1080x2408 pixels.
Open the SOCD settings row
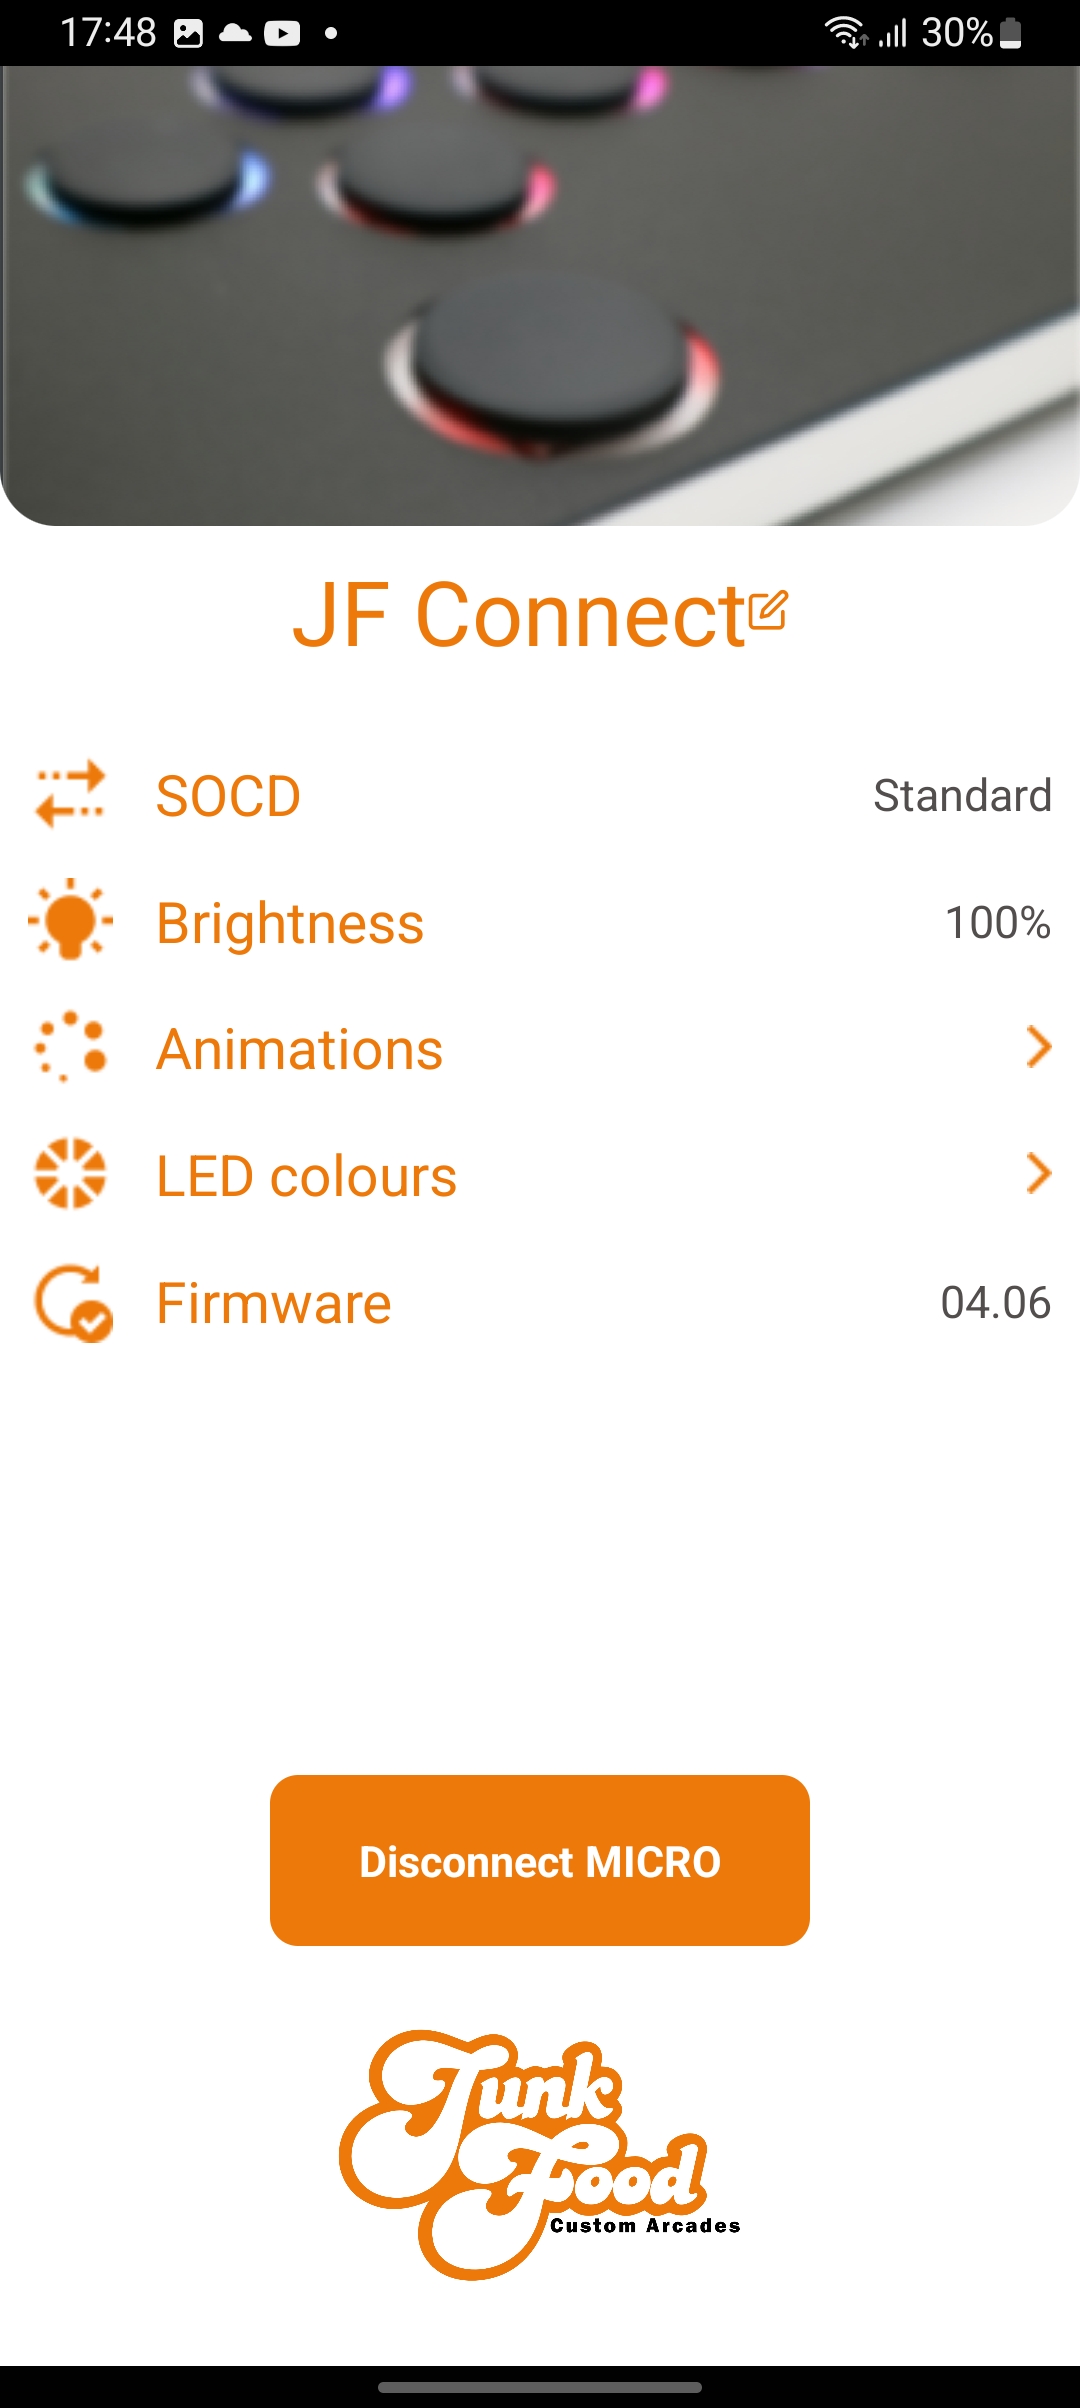coord(540,796)
